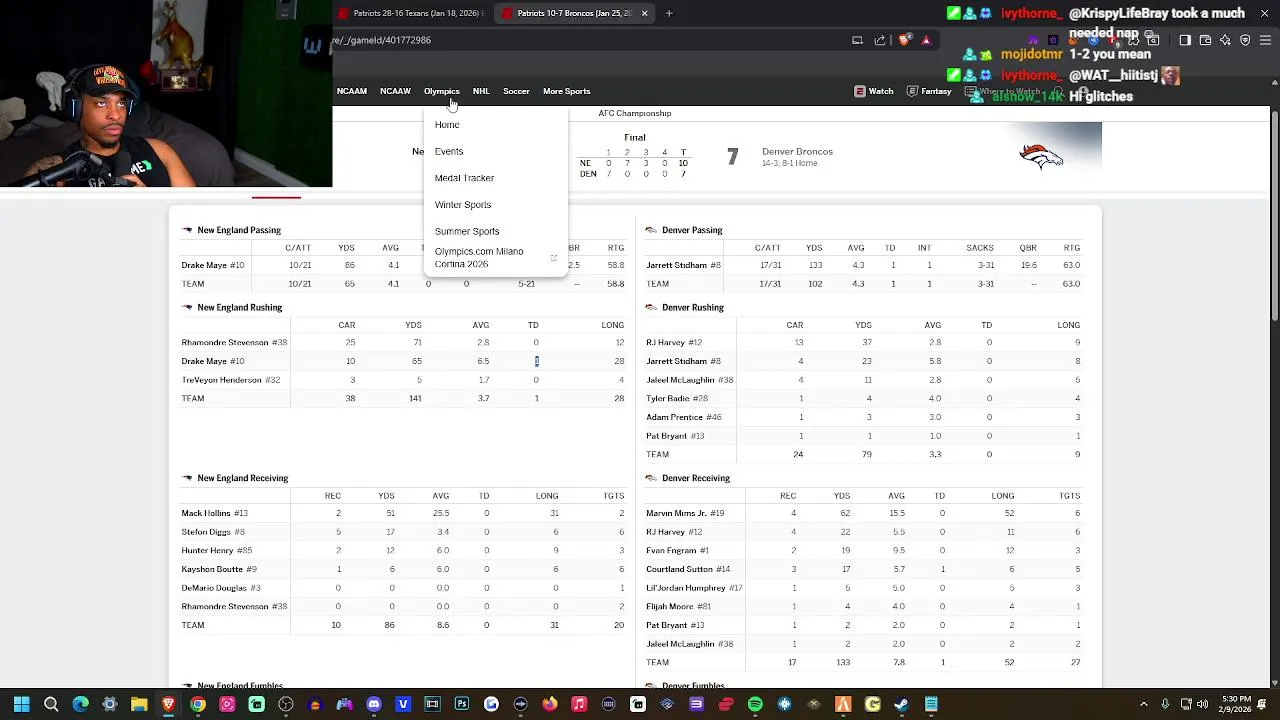Open Lil'Jordan Humphrey #17 player link
Viewport: 1280px width, 720px height.
(x=694, y=588)
